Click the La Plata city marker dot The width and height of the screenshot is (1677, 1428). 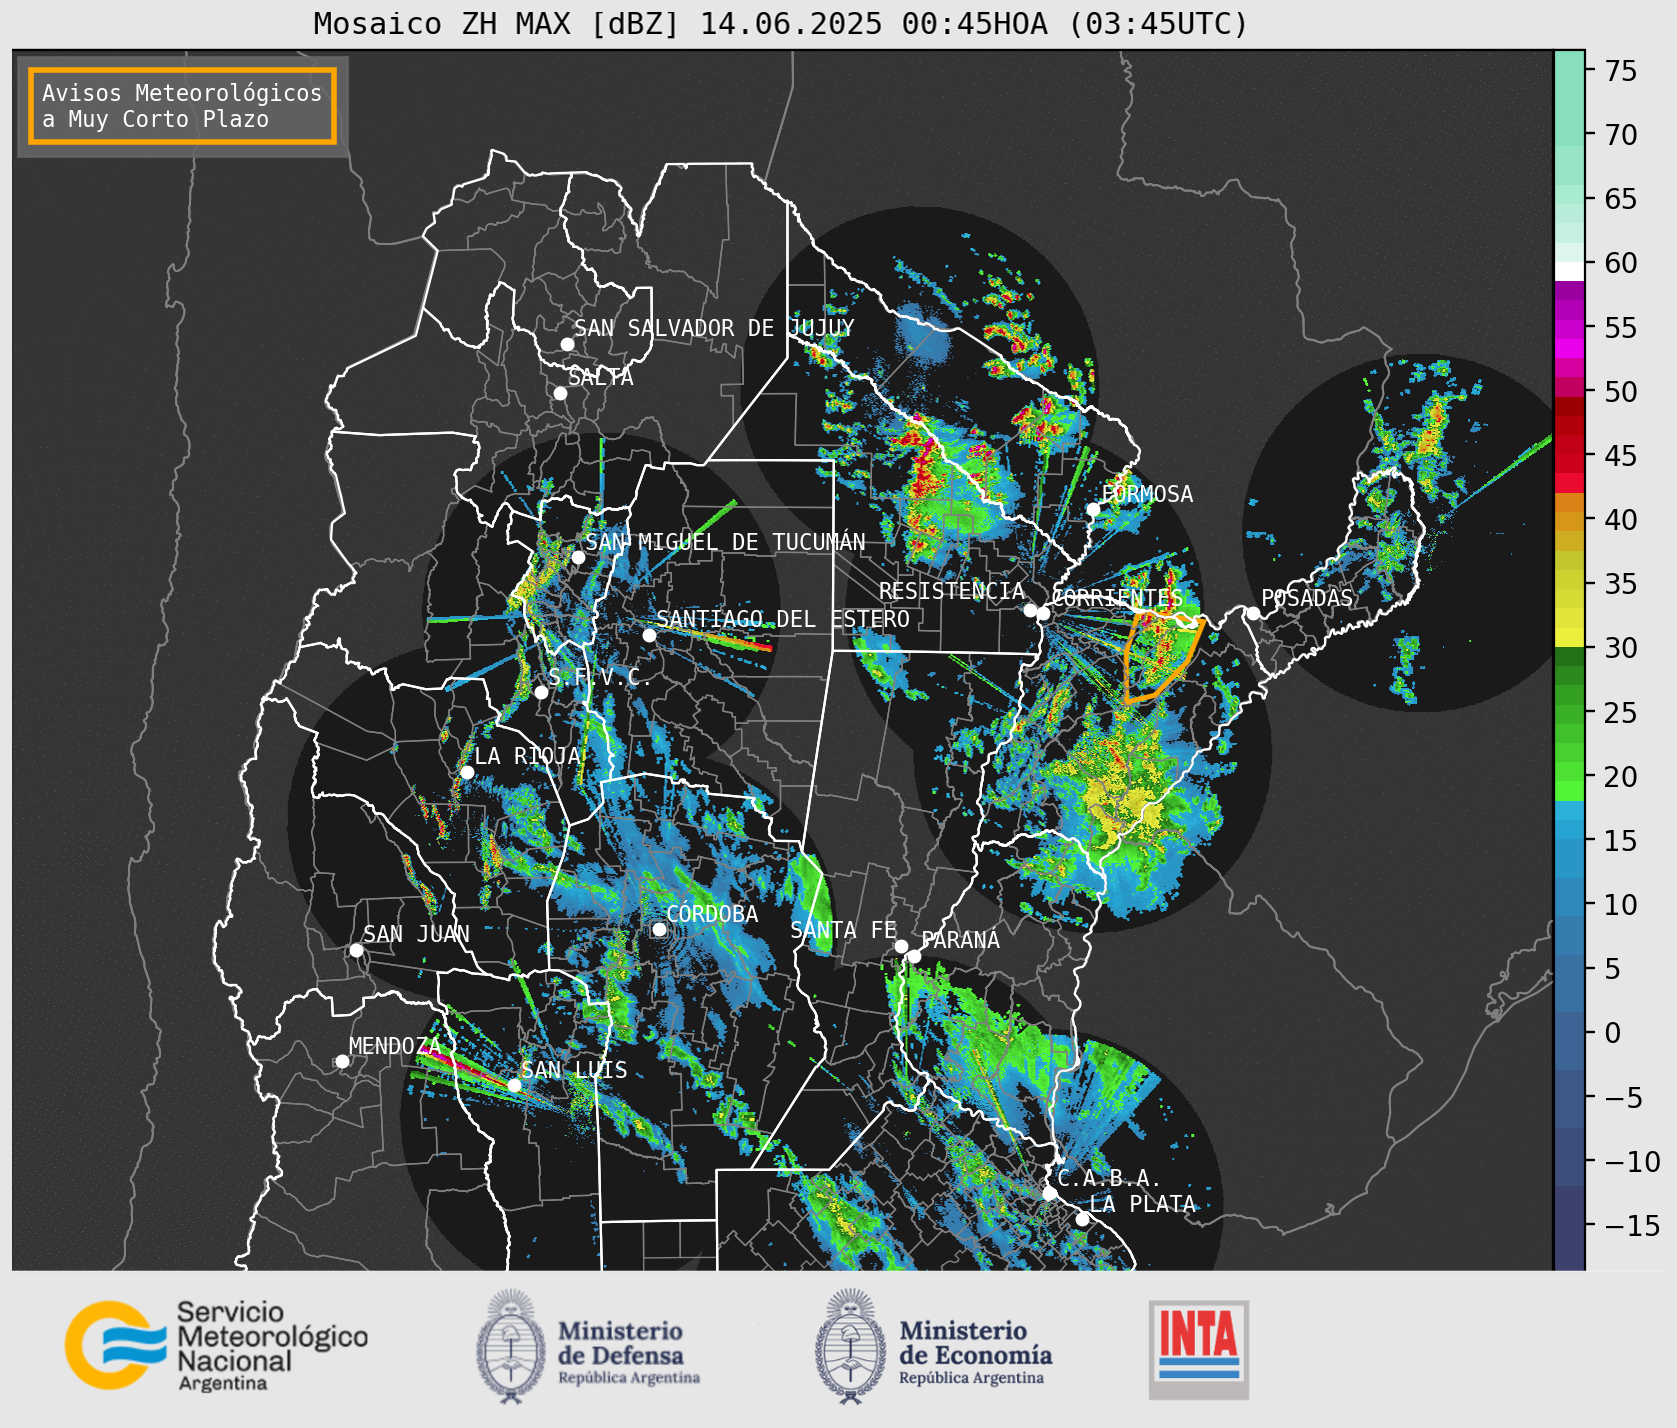tap(1082, 1219)
